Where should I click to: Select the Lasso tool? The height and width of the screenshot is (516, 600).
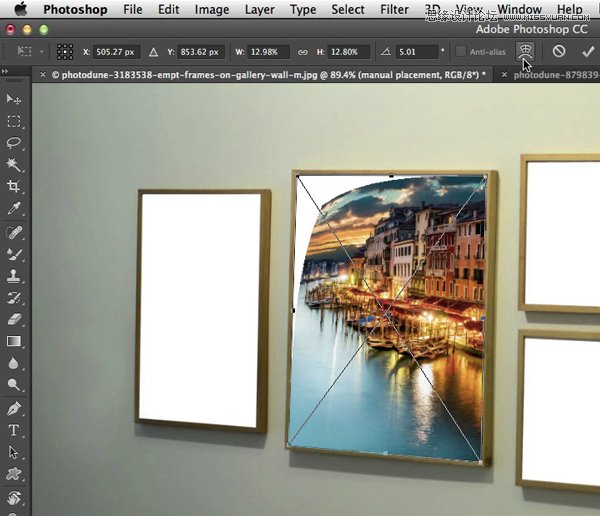[x=14, y=143]
